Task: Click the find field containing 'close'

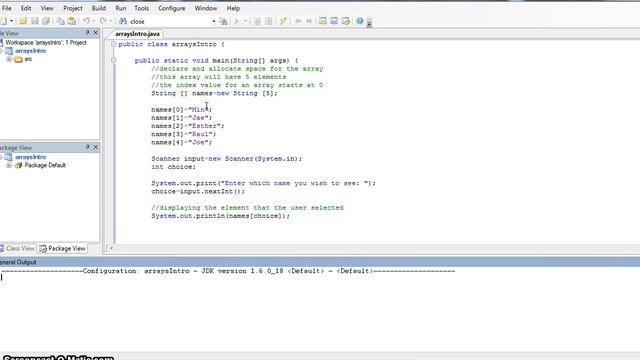Action: tap(170, 21)
